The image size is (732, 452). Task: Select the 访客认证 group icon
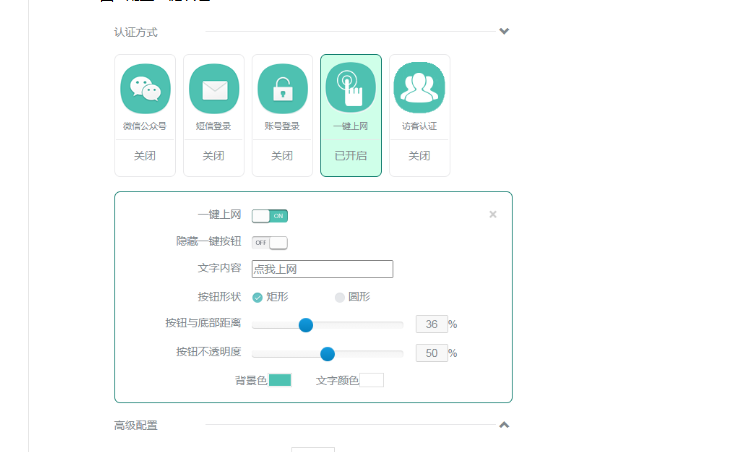(419, 89)
